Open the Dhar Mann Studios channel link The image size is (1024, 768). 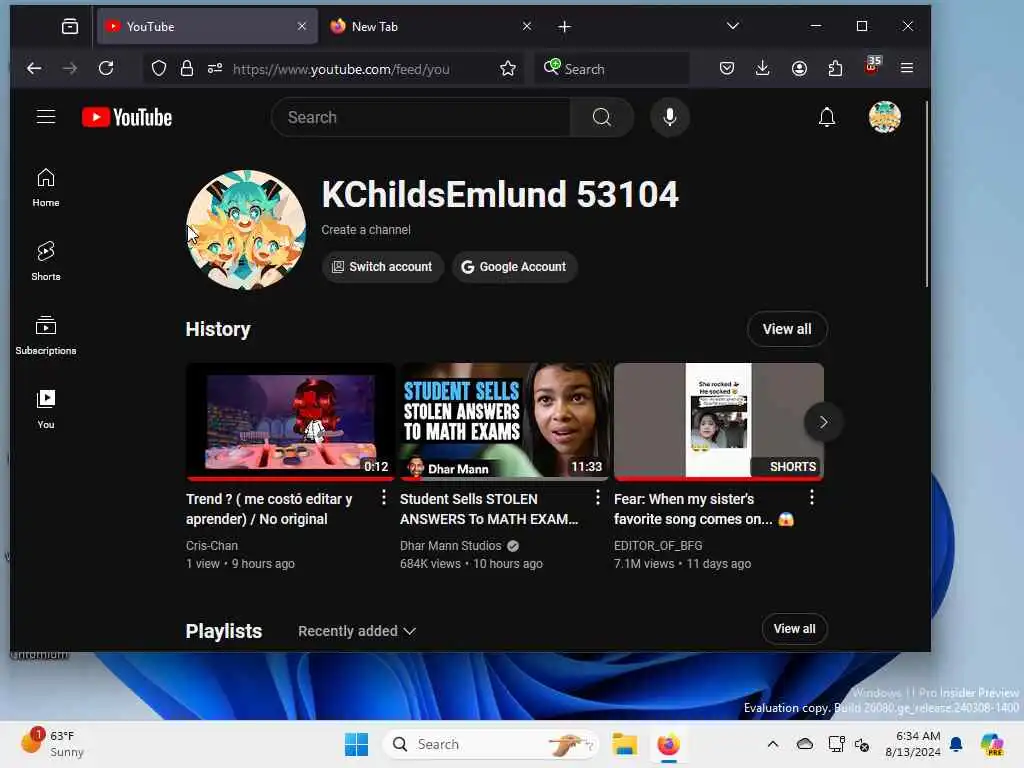pos(451,545)
